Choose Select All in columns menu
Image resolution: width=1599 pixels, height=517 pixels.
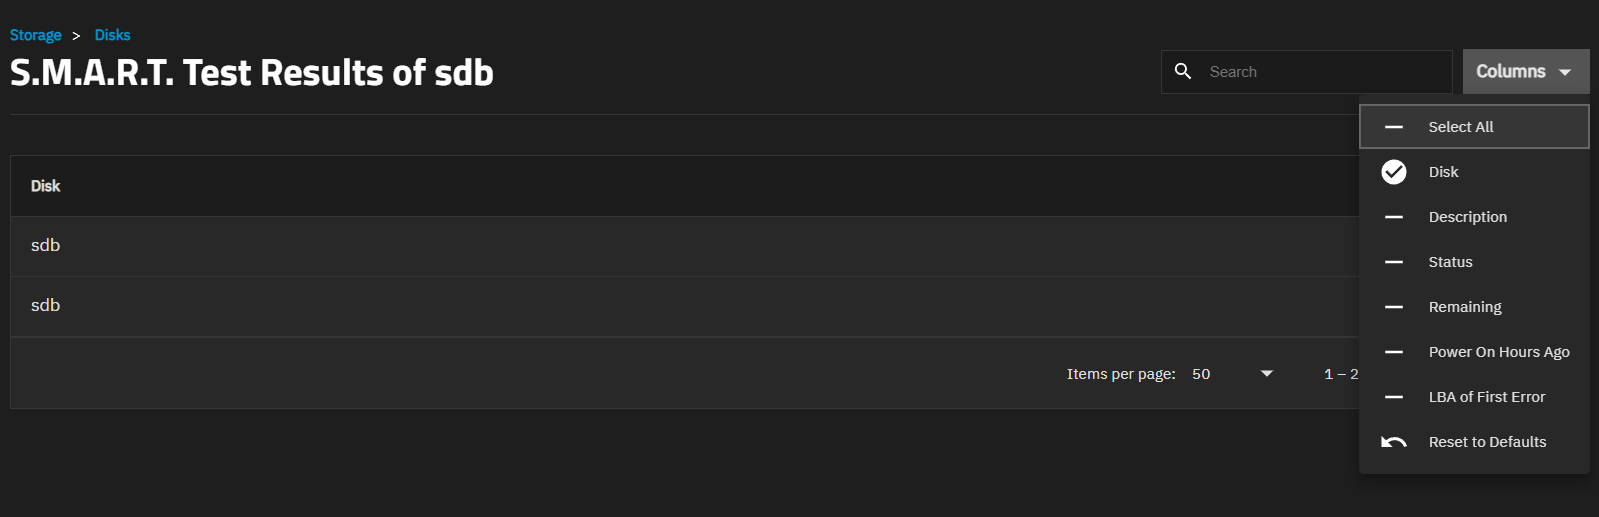click(x=1460, y=127)
